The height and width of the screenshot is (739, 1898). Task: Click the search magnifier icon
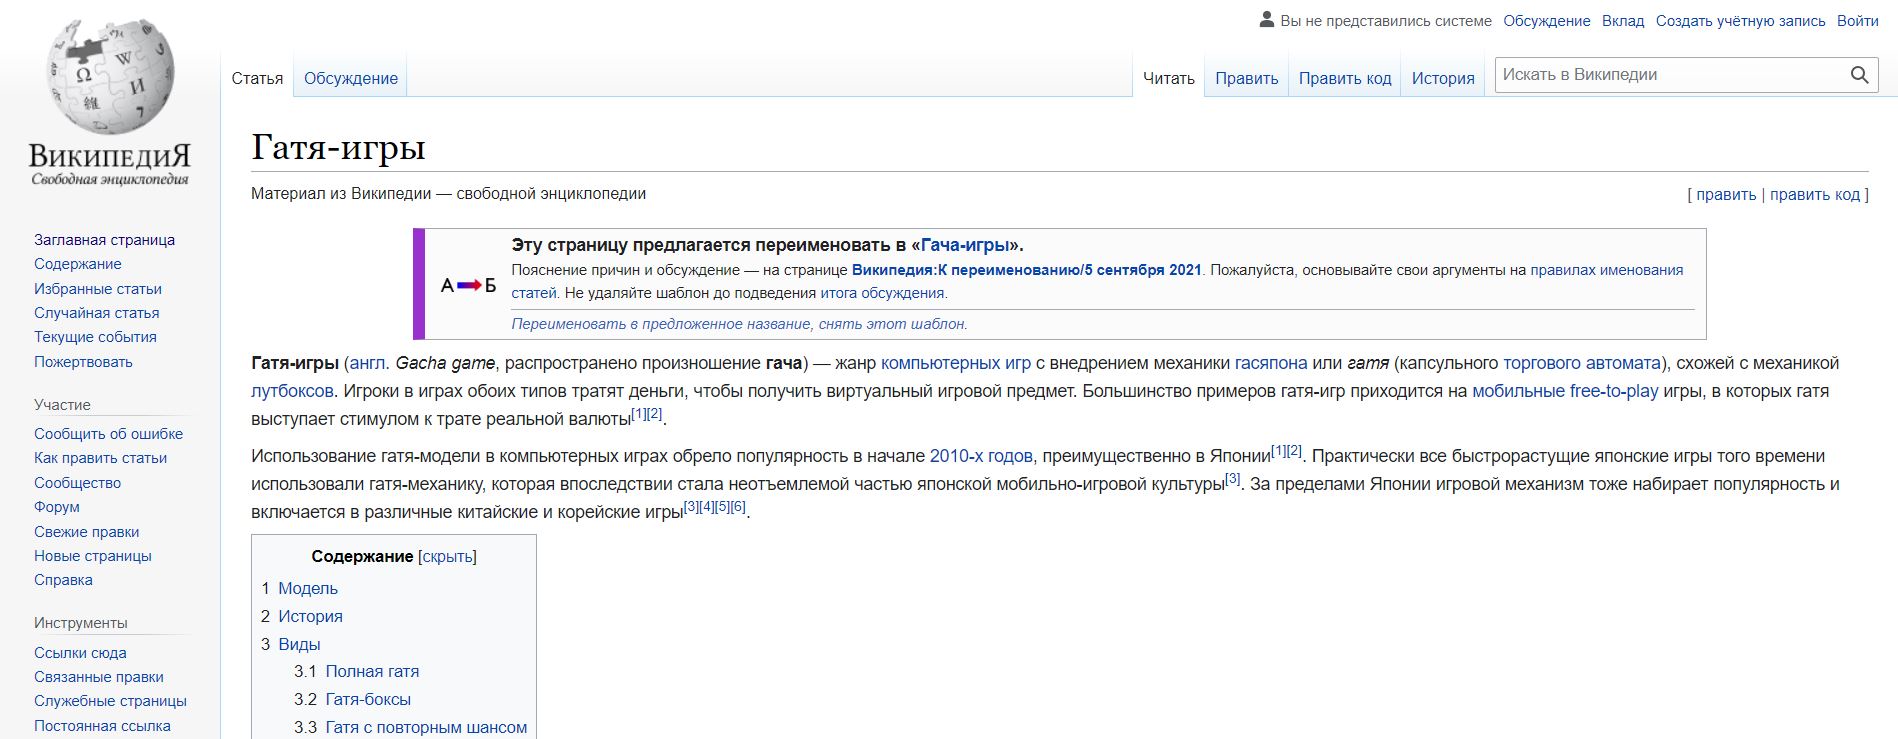coord(1859,75)
